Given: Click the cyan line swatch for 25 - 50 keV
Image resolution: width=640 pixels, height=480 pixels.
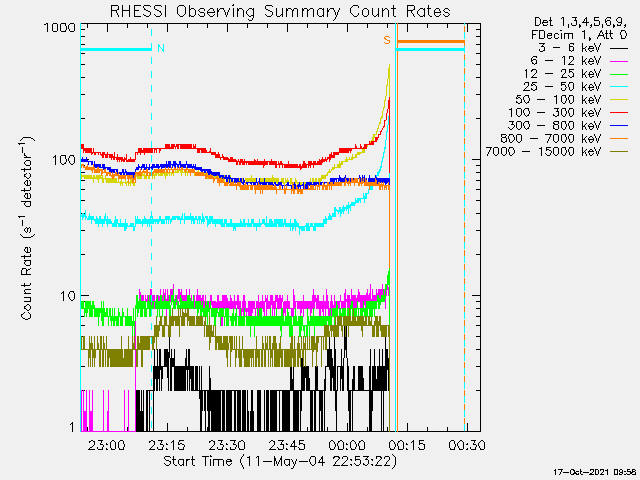Looking at the screenshot, I should click(619, 87).
